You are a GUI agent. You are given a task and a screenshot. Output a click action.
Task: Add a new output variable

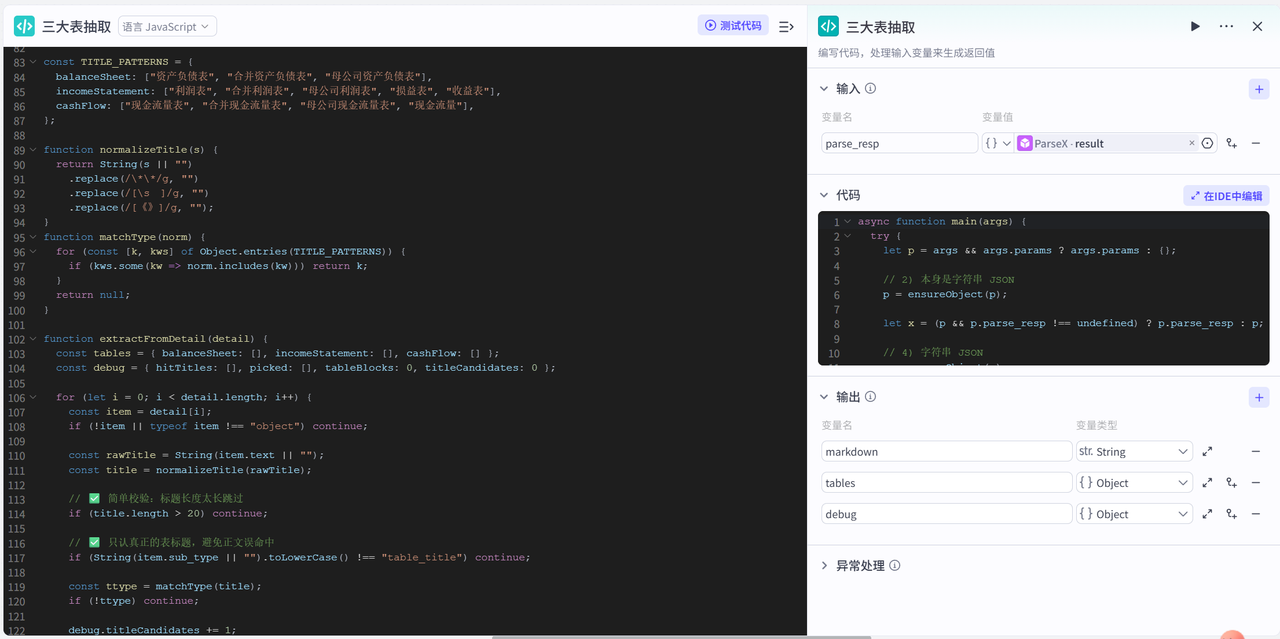(x=1258, y=397)
